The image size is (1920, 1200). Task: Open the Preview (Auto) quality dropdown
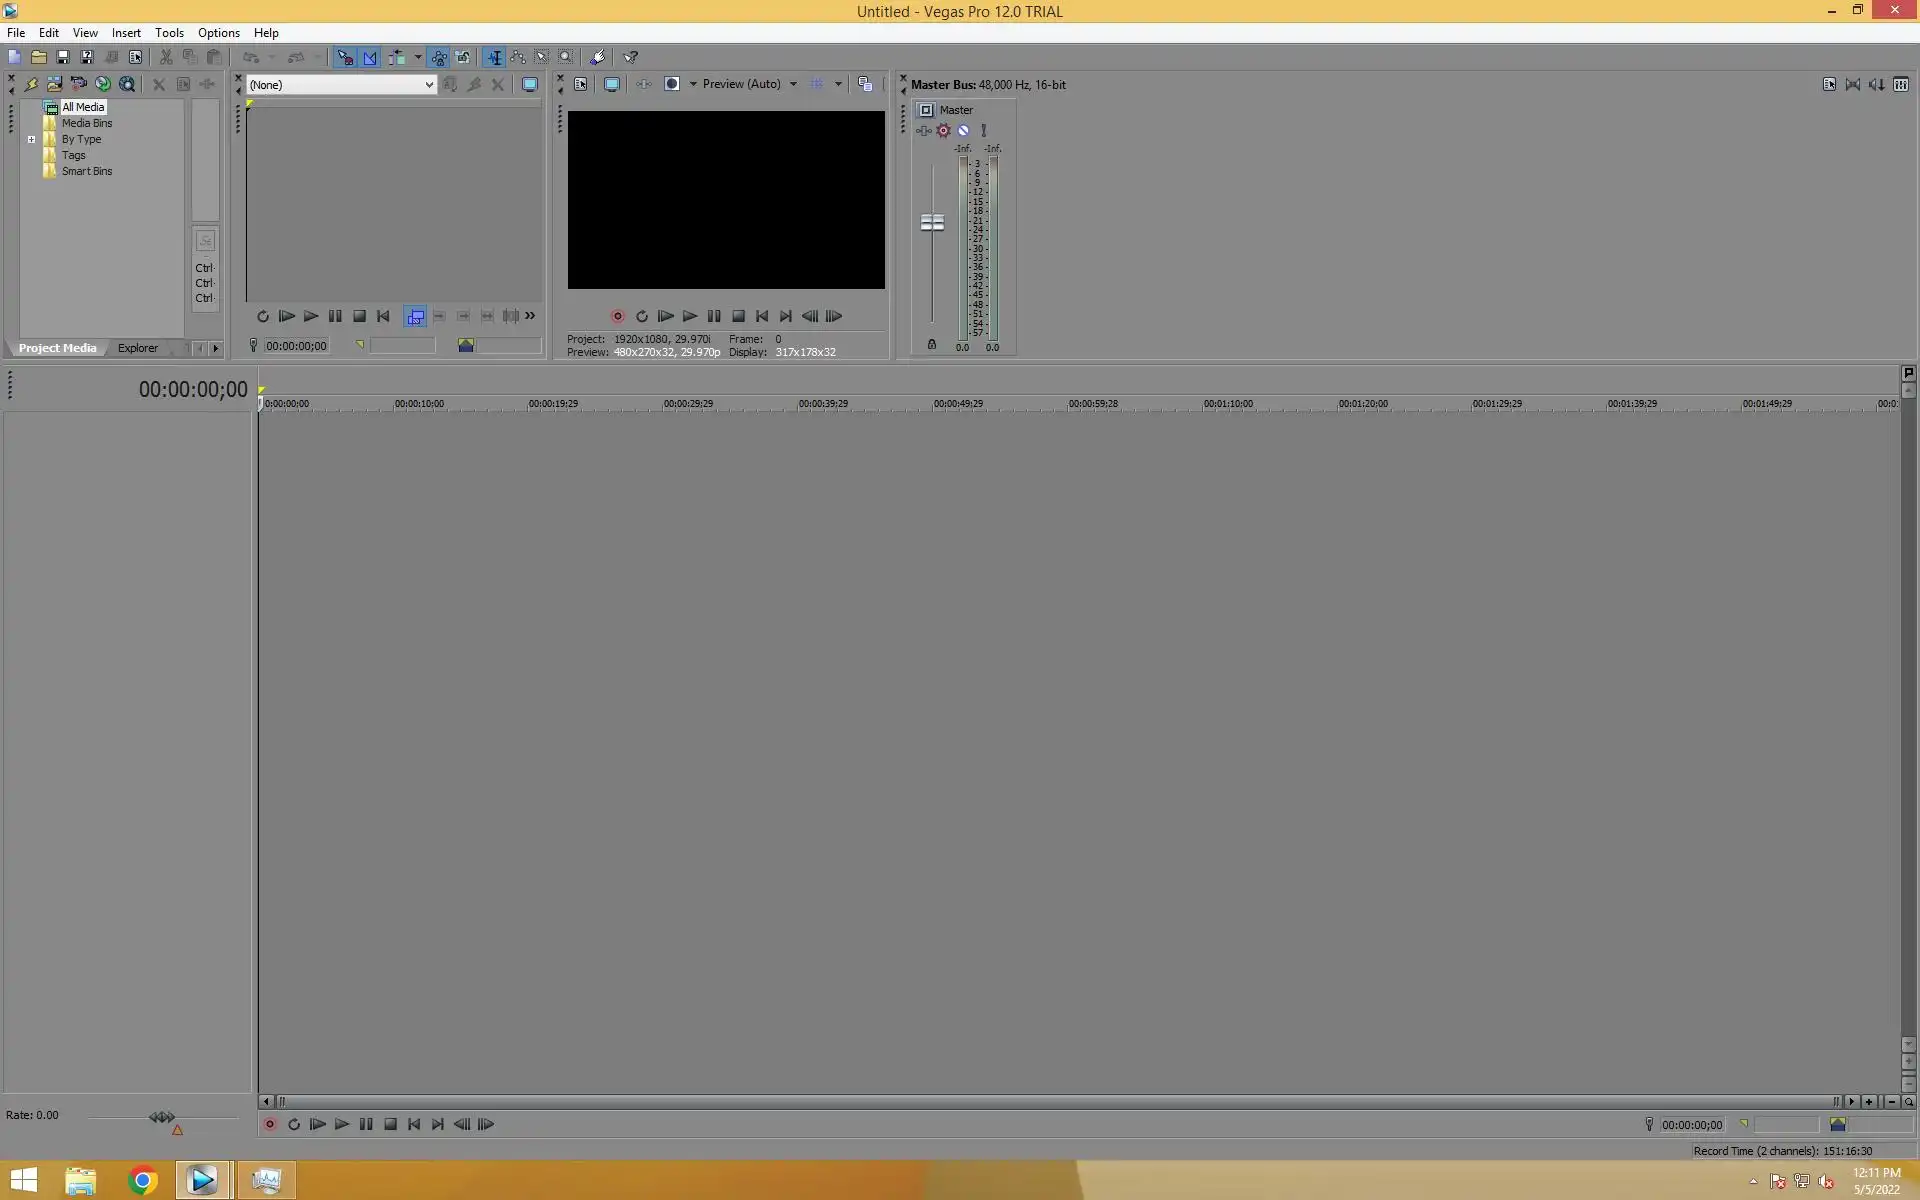coord(793,84)
